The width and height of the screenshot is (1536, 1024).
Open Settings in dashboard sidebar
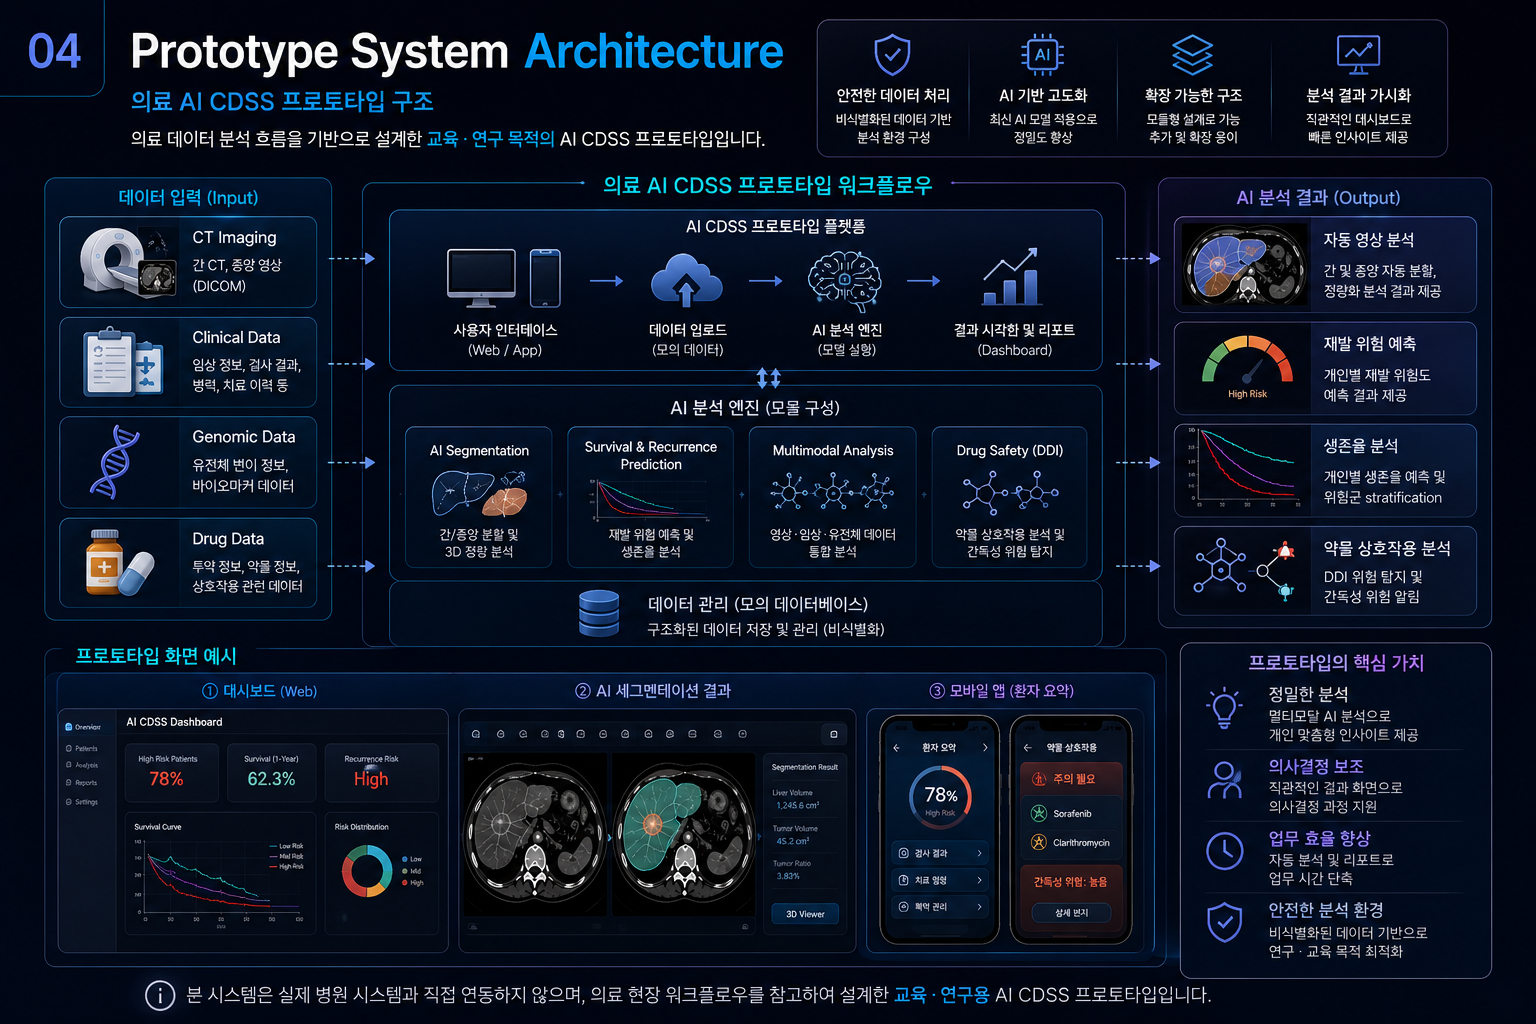[x=82, y=802]
